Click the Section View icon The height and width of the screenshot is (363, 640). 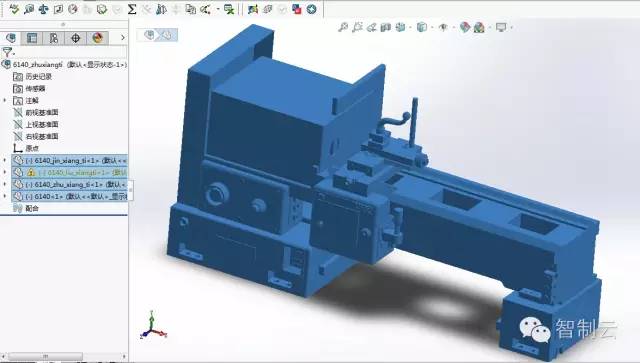385,27
